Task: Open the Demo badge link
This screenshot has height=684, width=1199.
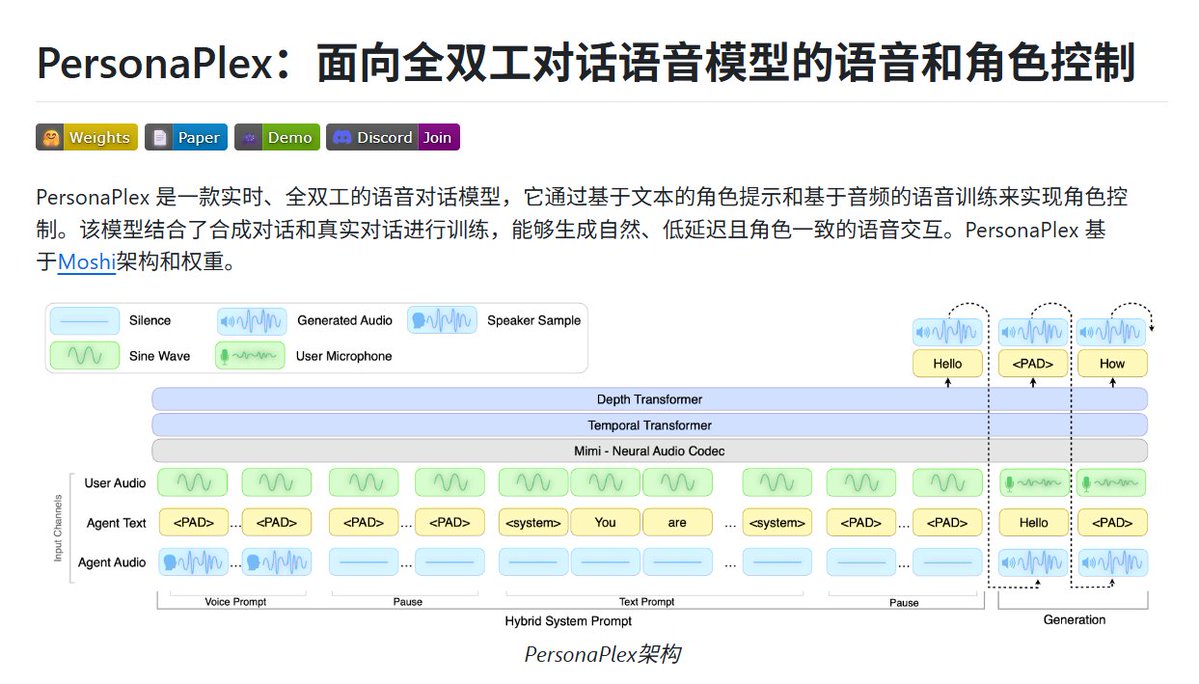Action: point(277,138)
